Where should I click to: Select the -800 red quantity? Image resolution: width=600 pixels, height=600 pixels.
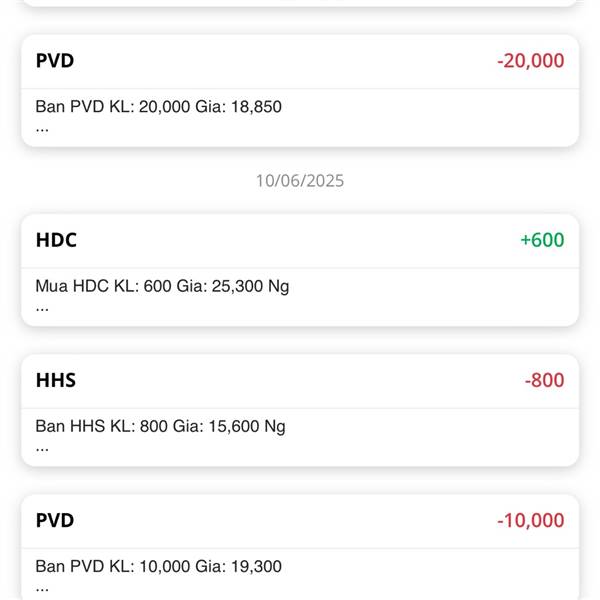(x=545, y=380)
